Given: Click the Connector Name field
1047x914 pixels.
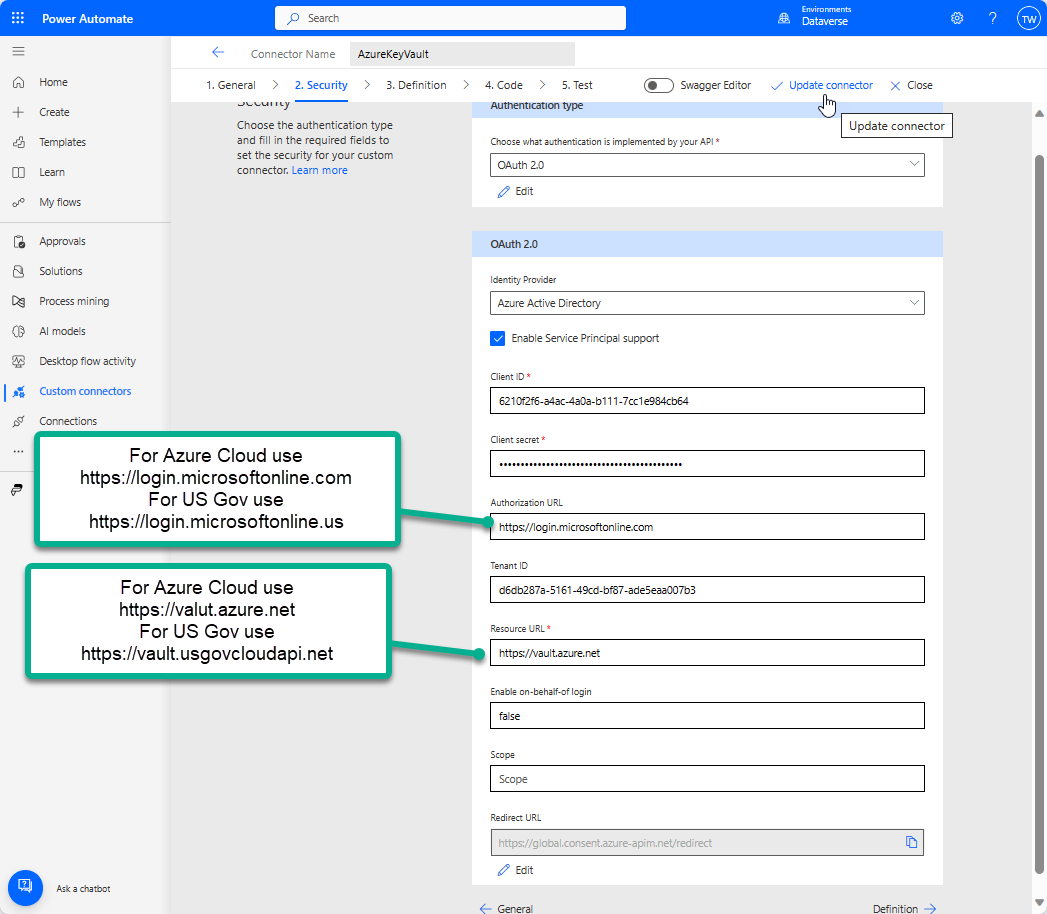Looking at the screenshot, I should (x=462, y=54).
